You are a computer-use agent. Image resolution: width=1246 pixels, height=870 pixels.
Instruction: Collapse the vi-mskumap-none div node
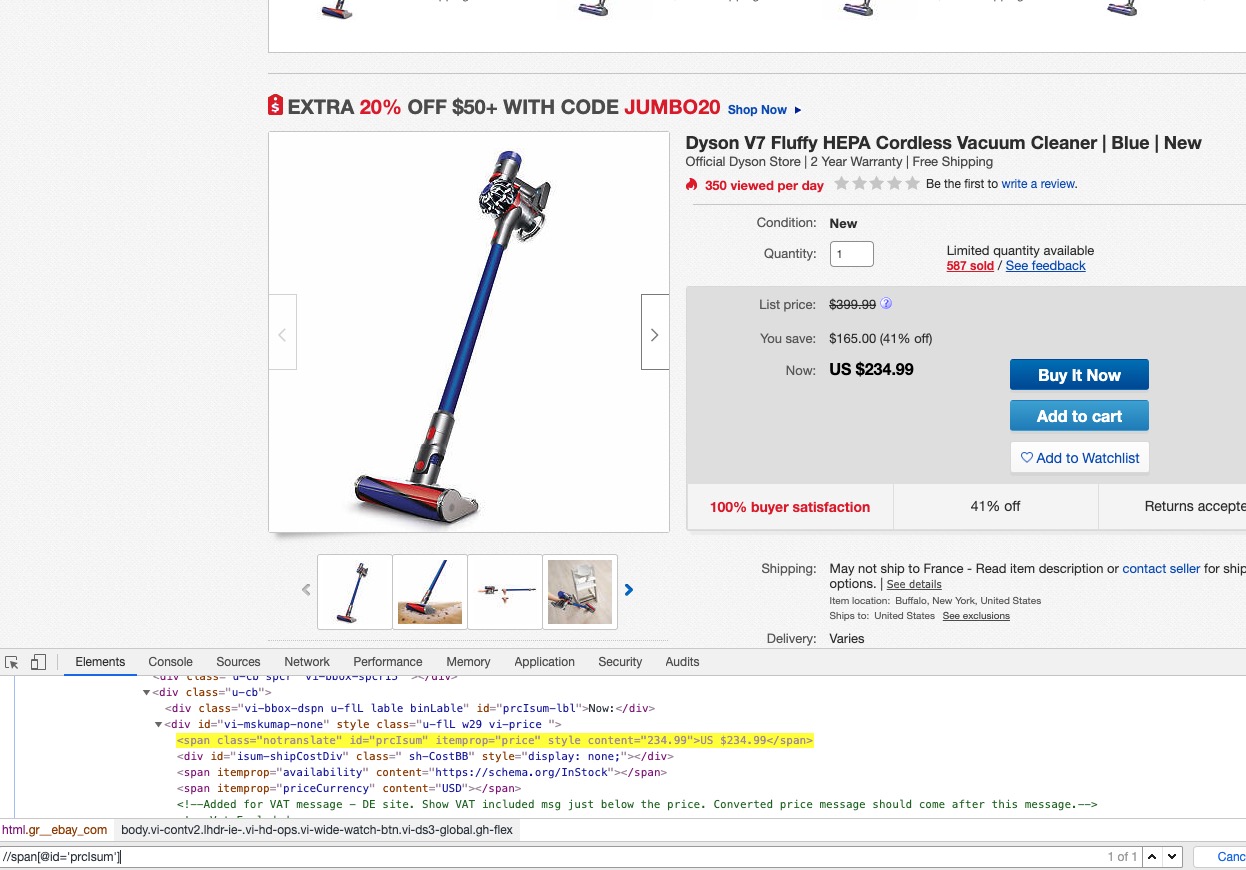point(159,724)
